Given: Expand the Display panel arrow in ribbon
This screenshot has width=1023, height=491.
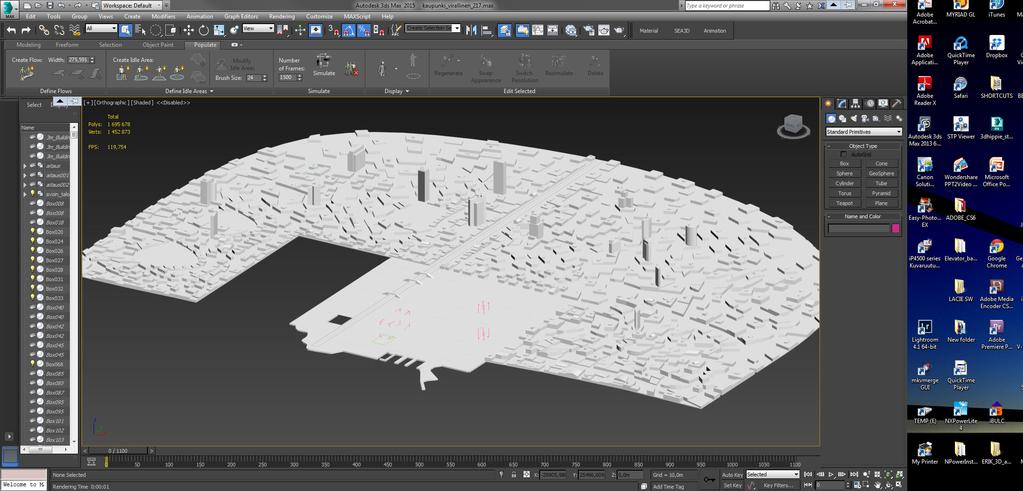Looking at the screenshot, I should click(407, 91).
